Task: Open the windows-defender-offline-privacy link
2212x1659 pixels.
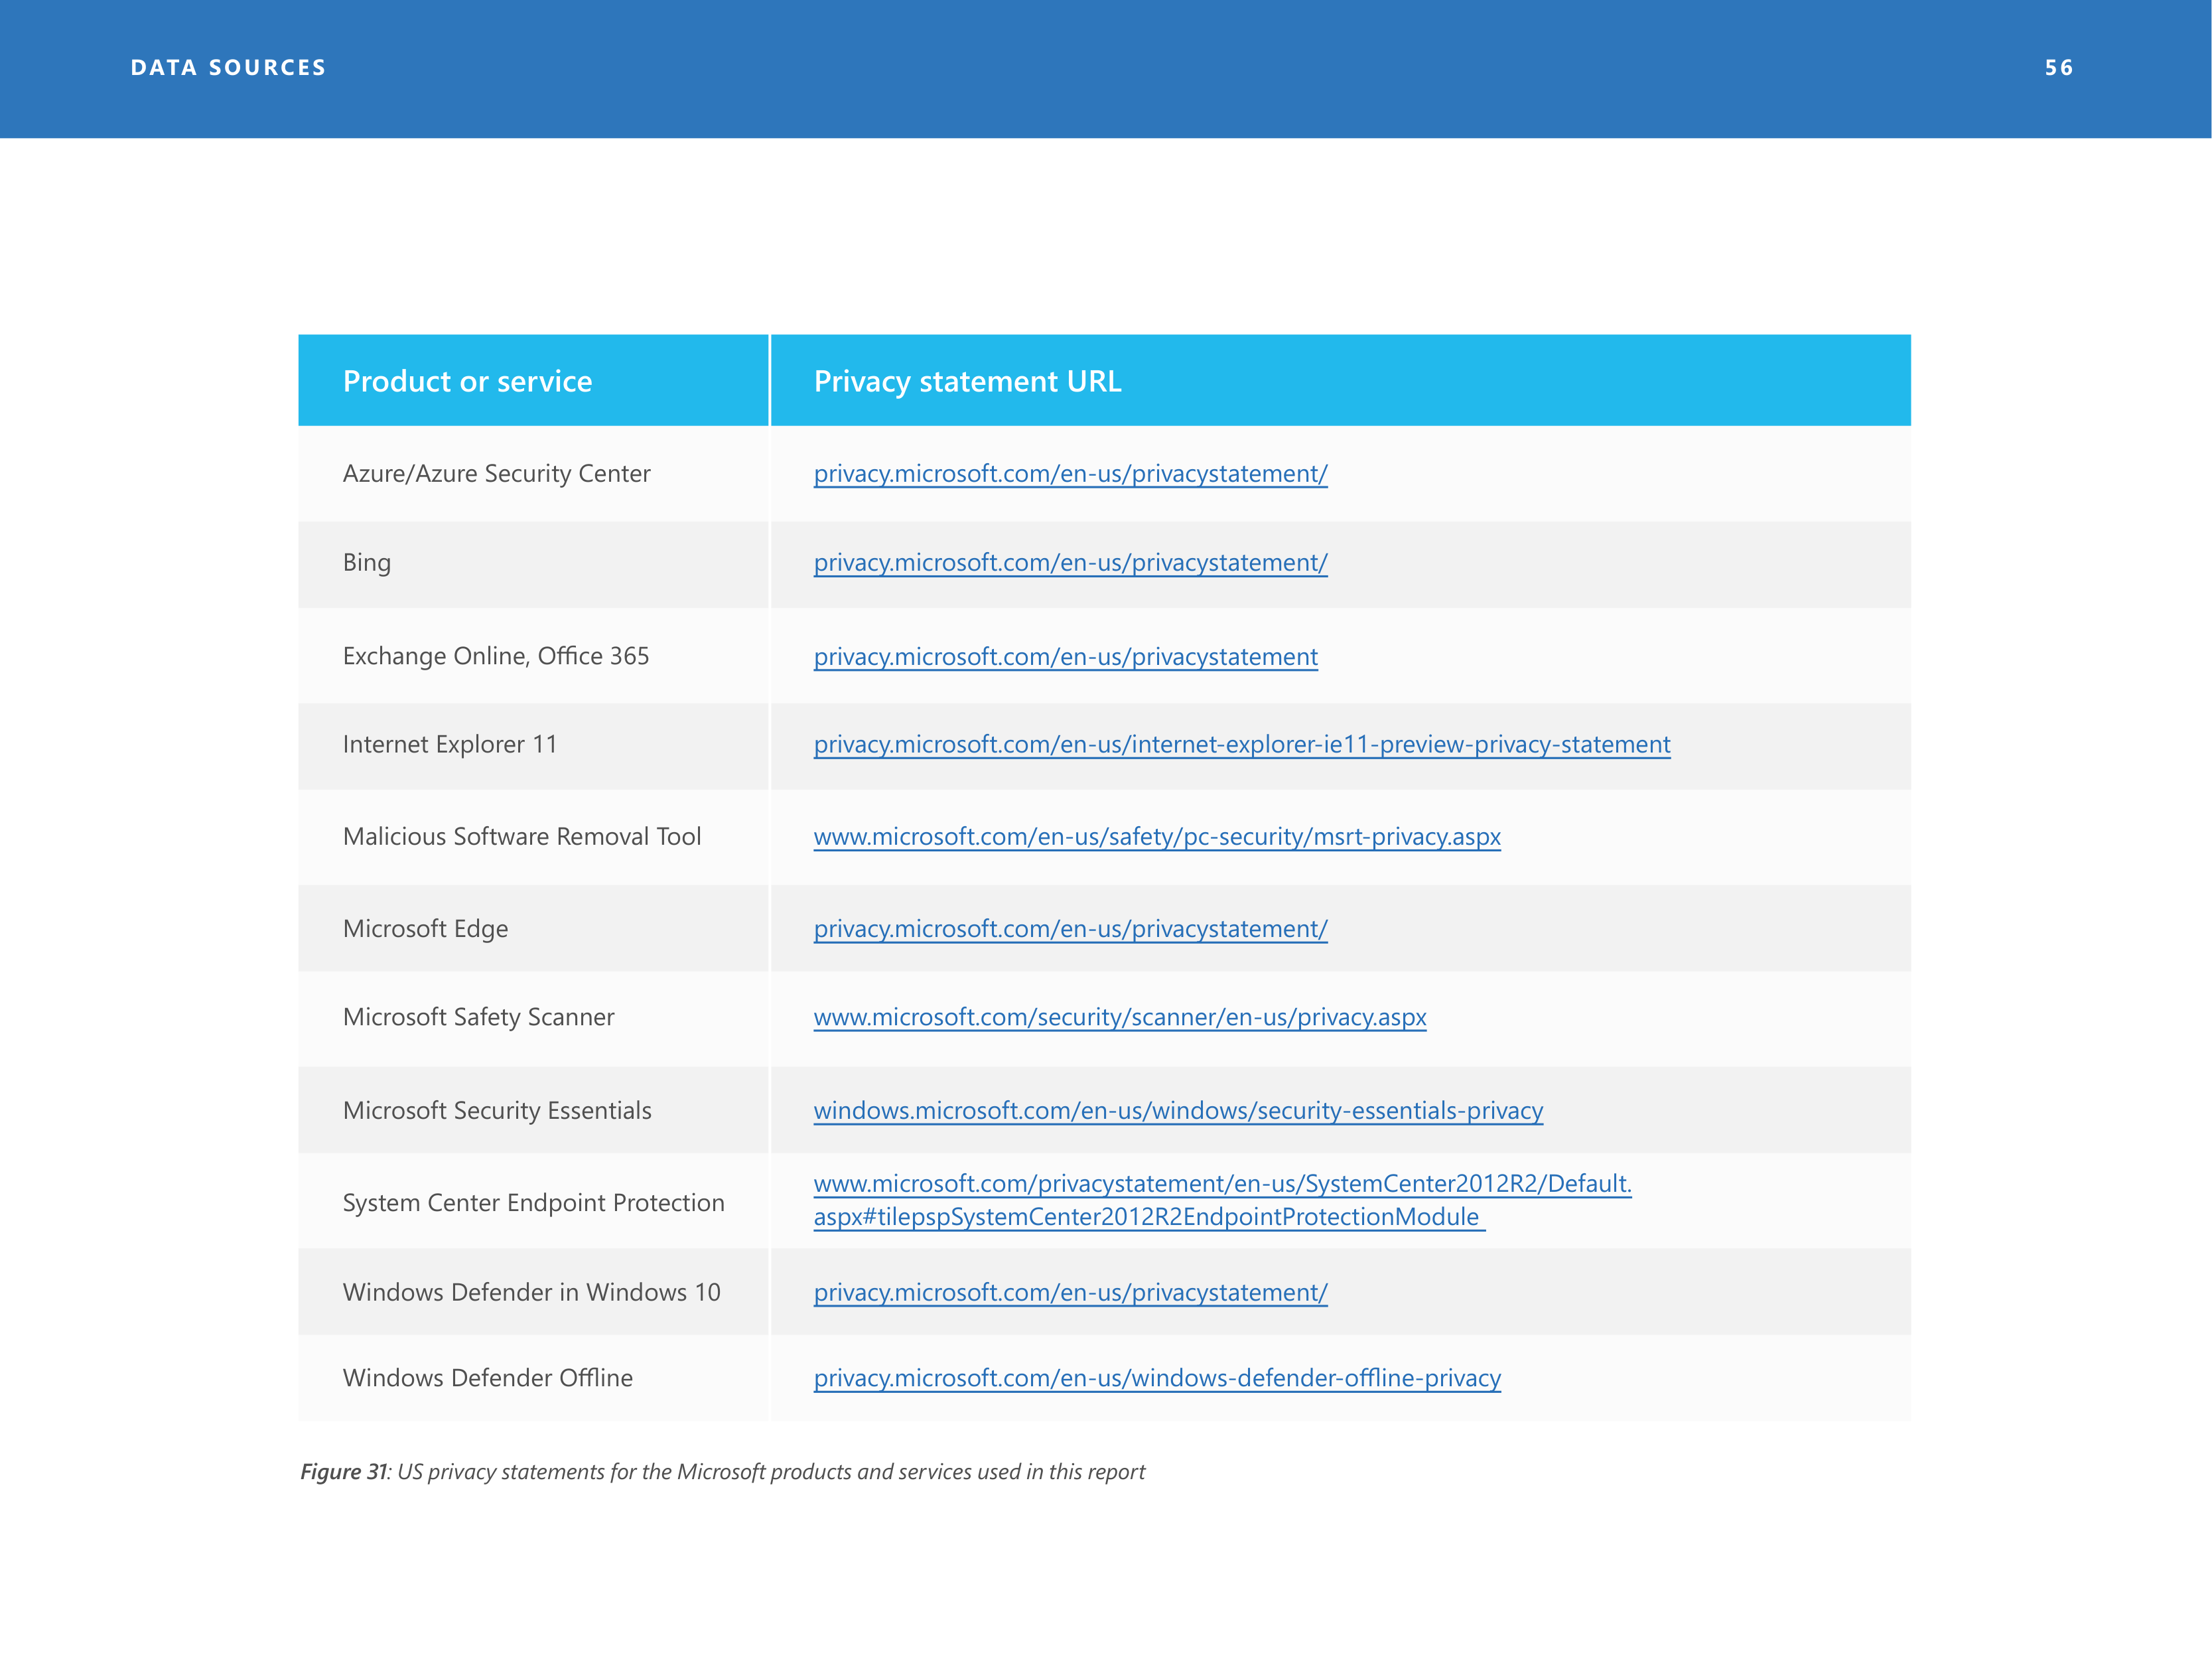Action: point(1157,1378)
